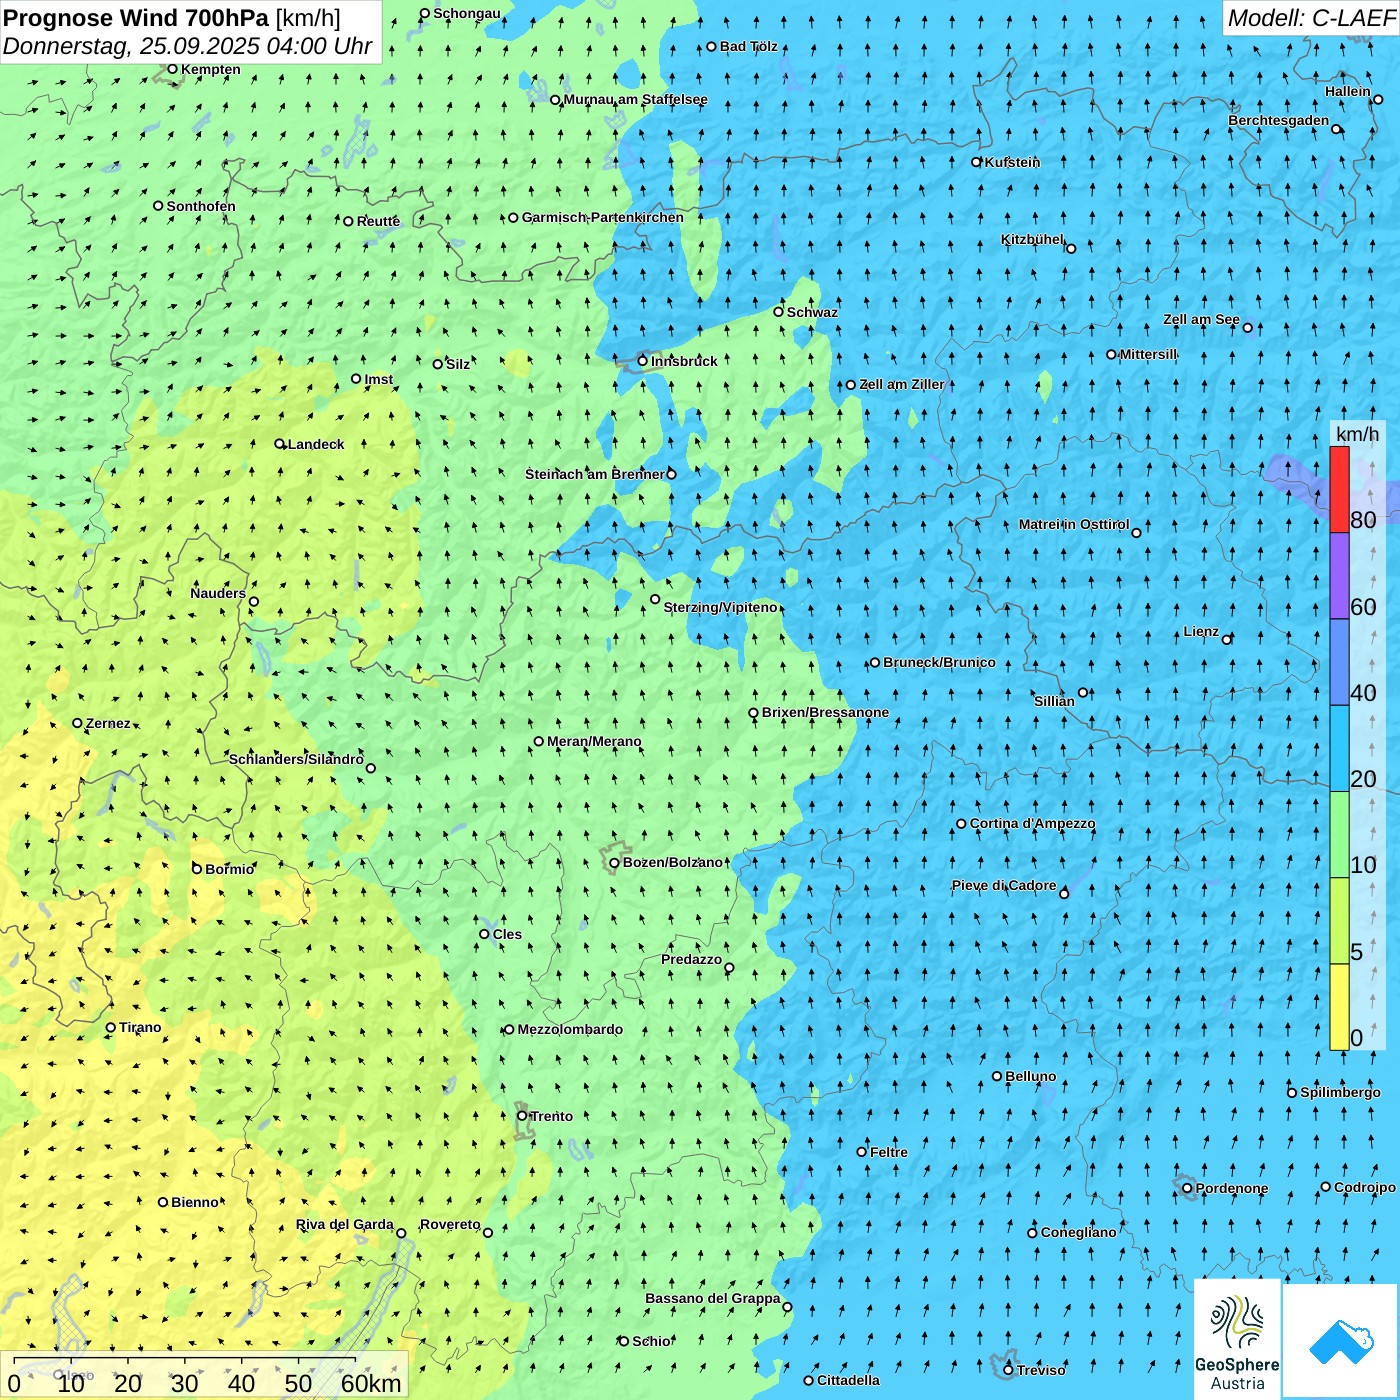Click the date 'Donnerstag, 25.09.2025 04:00 Uhr'
The height and width of the screenshot is (1400, 1400).
pos(188,46)
